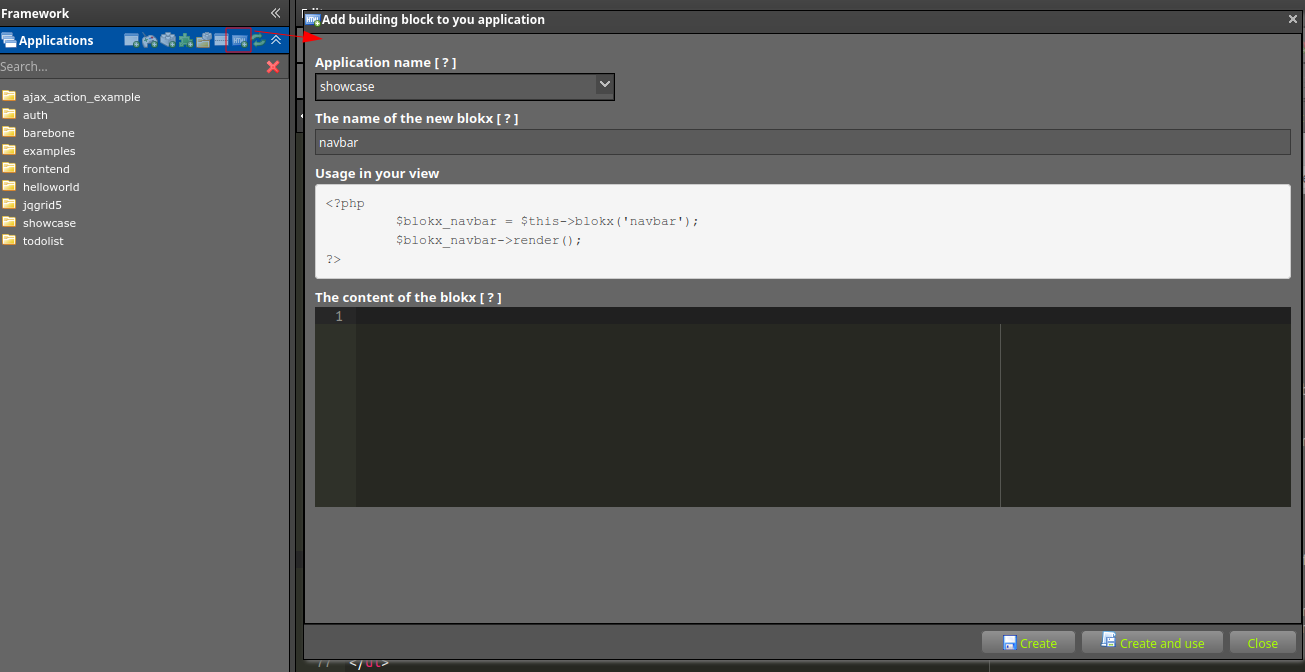Click the add application window icon
1305x672 pixels.
point(132,40)
